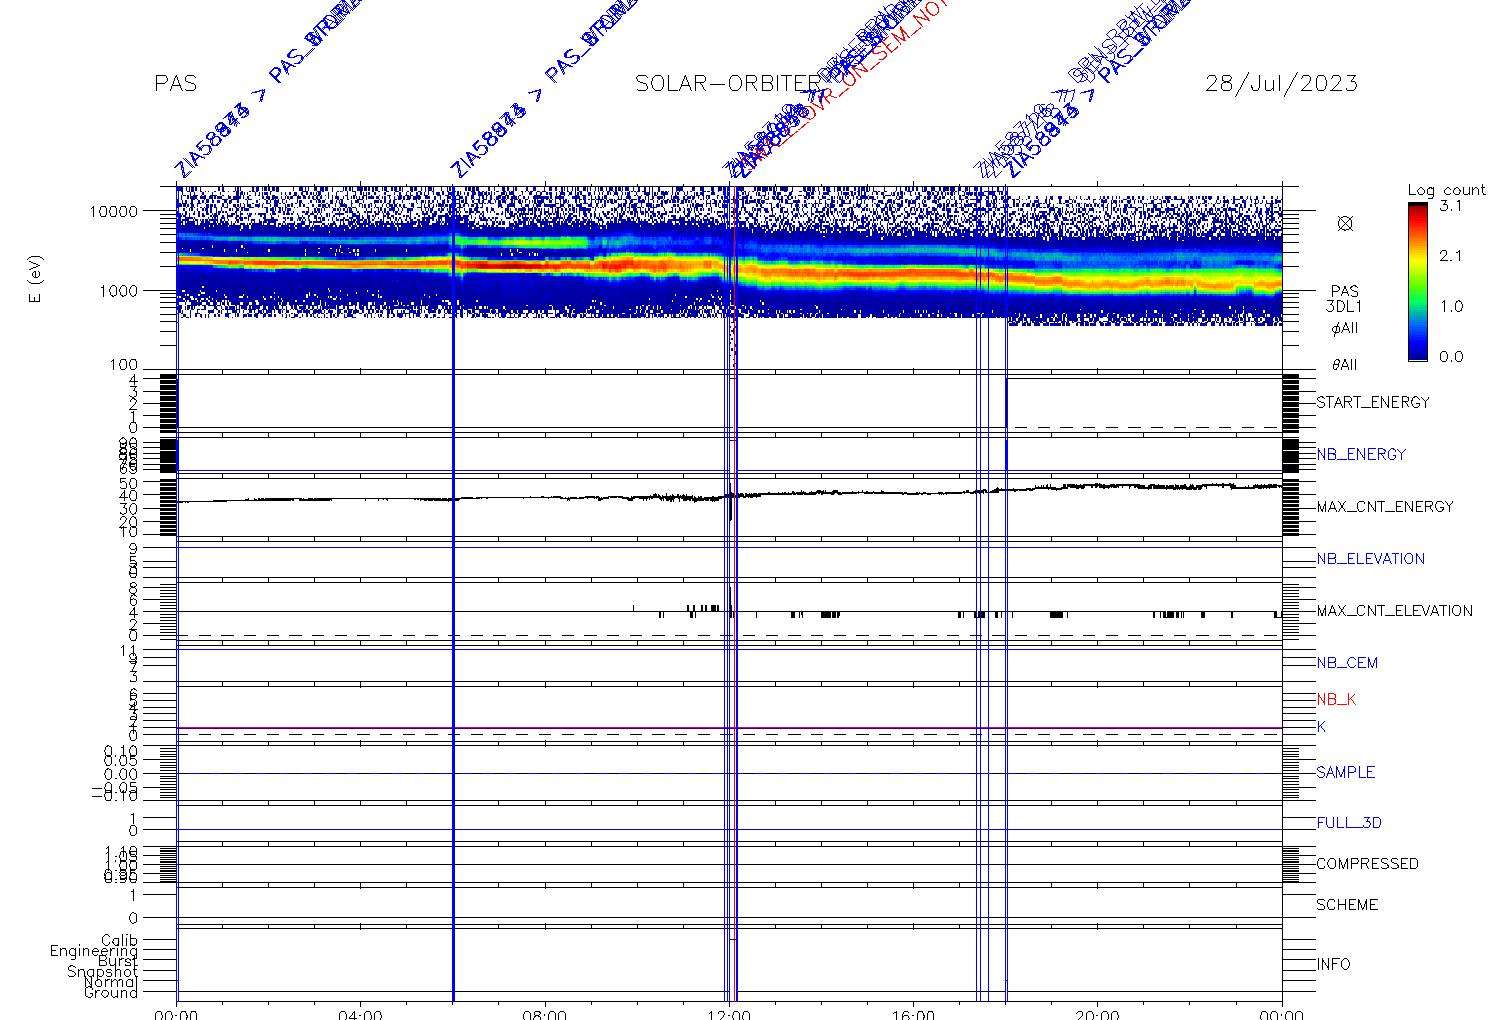1512x1020 pixels.
Task: Click the φAll azimuth label
Action: [1344, 329]
